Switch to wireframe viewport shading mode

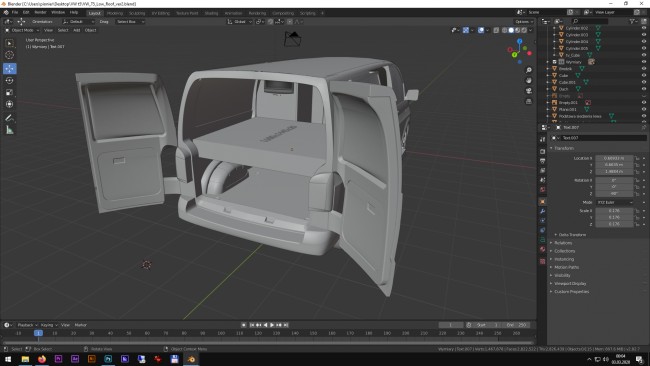504,30
